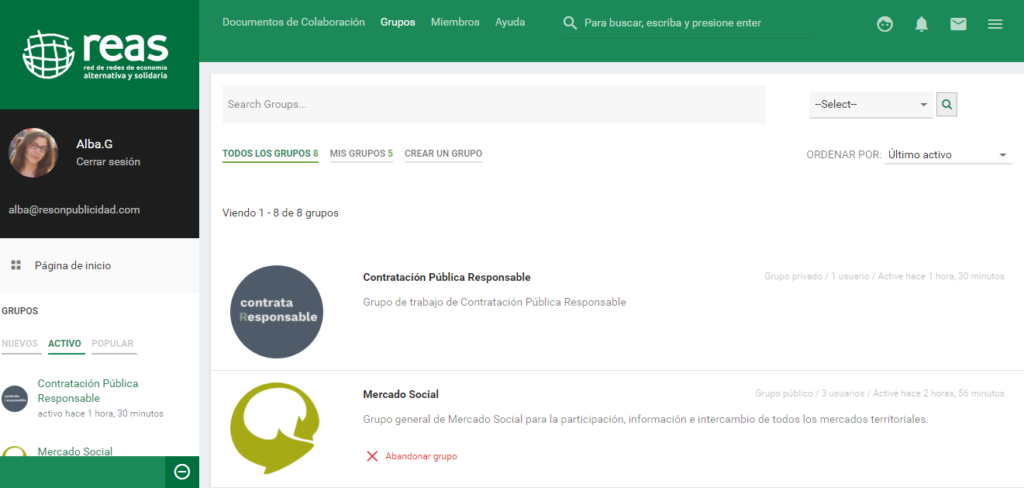
Task: Open the hamburger menu icon
Action: tap(995, 24)
